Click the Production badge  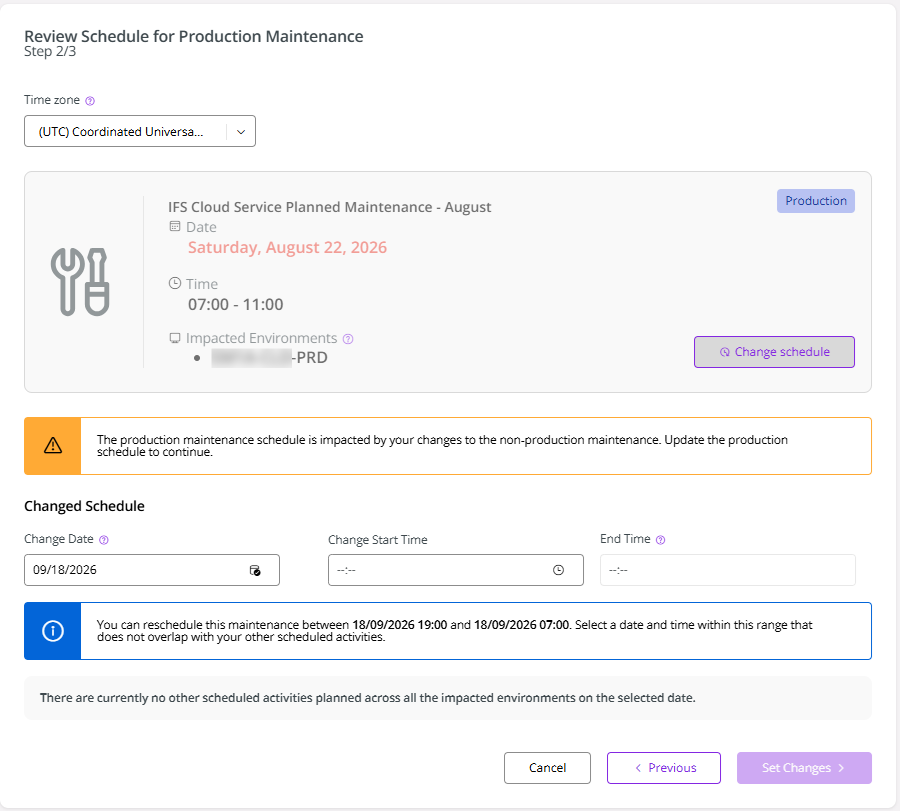816,201
